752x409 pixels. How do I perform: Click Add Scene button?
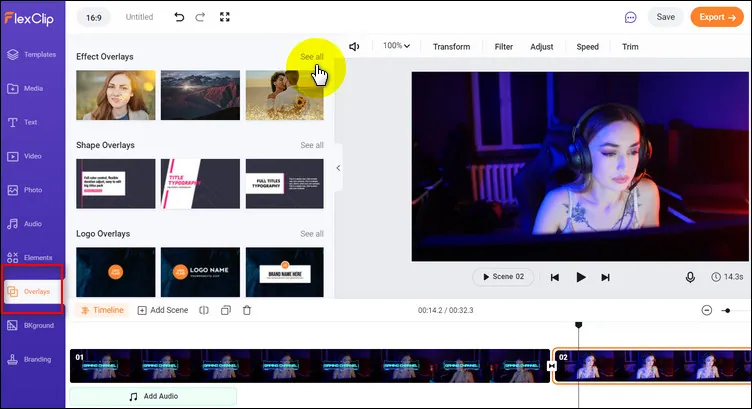[163, 310]
